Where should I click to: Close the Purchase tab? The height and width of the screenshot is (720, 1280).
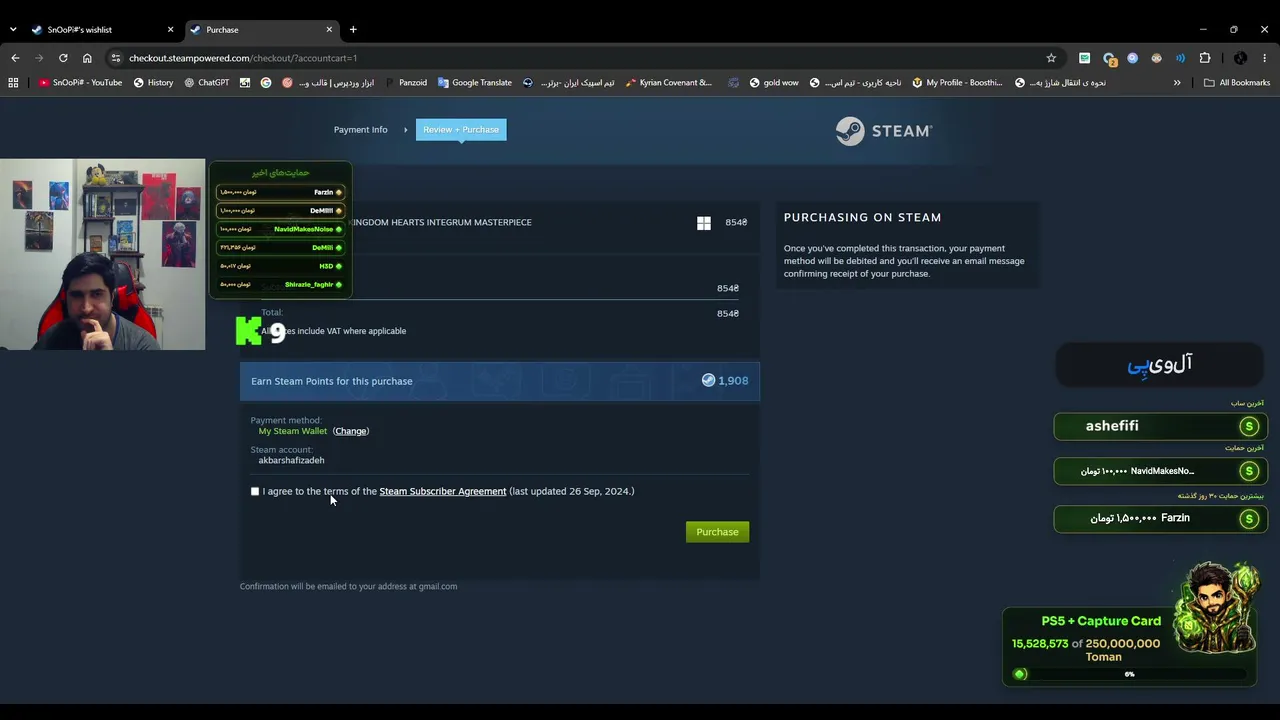coord(328,30)
